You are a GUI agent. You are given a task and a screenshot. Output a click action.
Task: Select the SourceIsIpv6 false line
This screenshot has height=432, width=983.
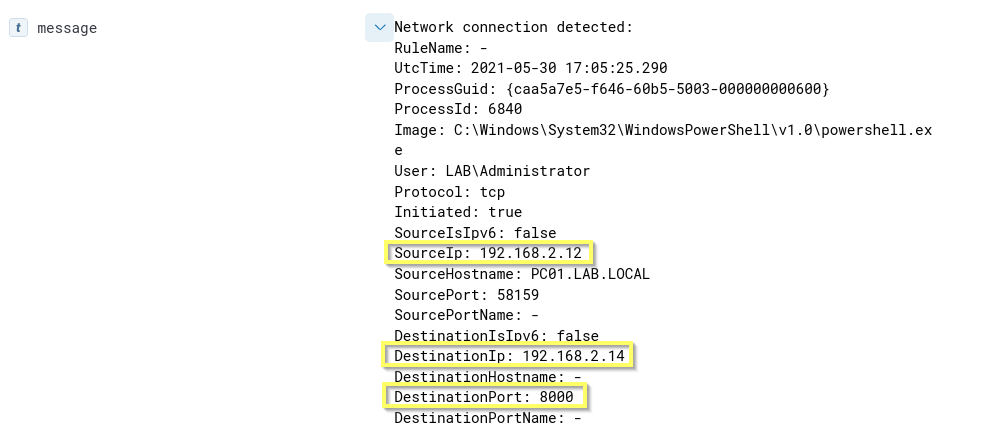pyautogui.click(x=475, y=233)
